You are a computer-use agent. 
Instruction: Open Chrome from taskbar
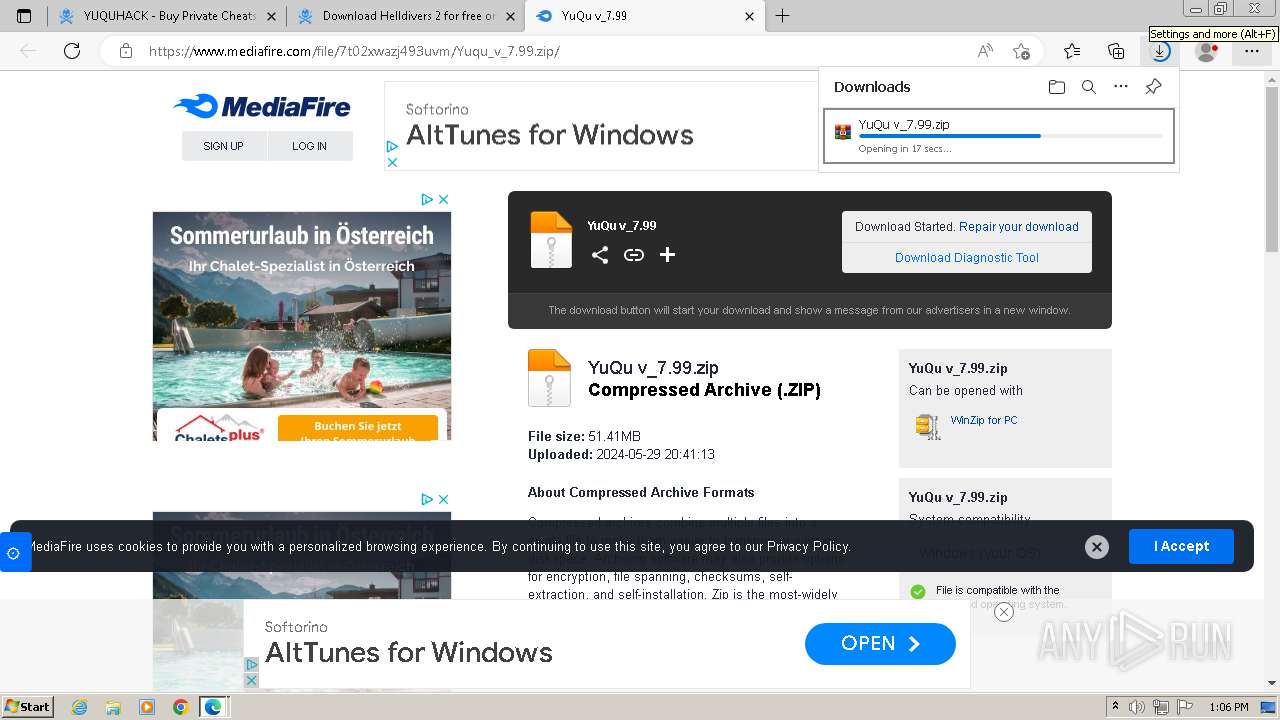180,707
